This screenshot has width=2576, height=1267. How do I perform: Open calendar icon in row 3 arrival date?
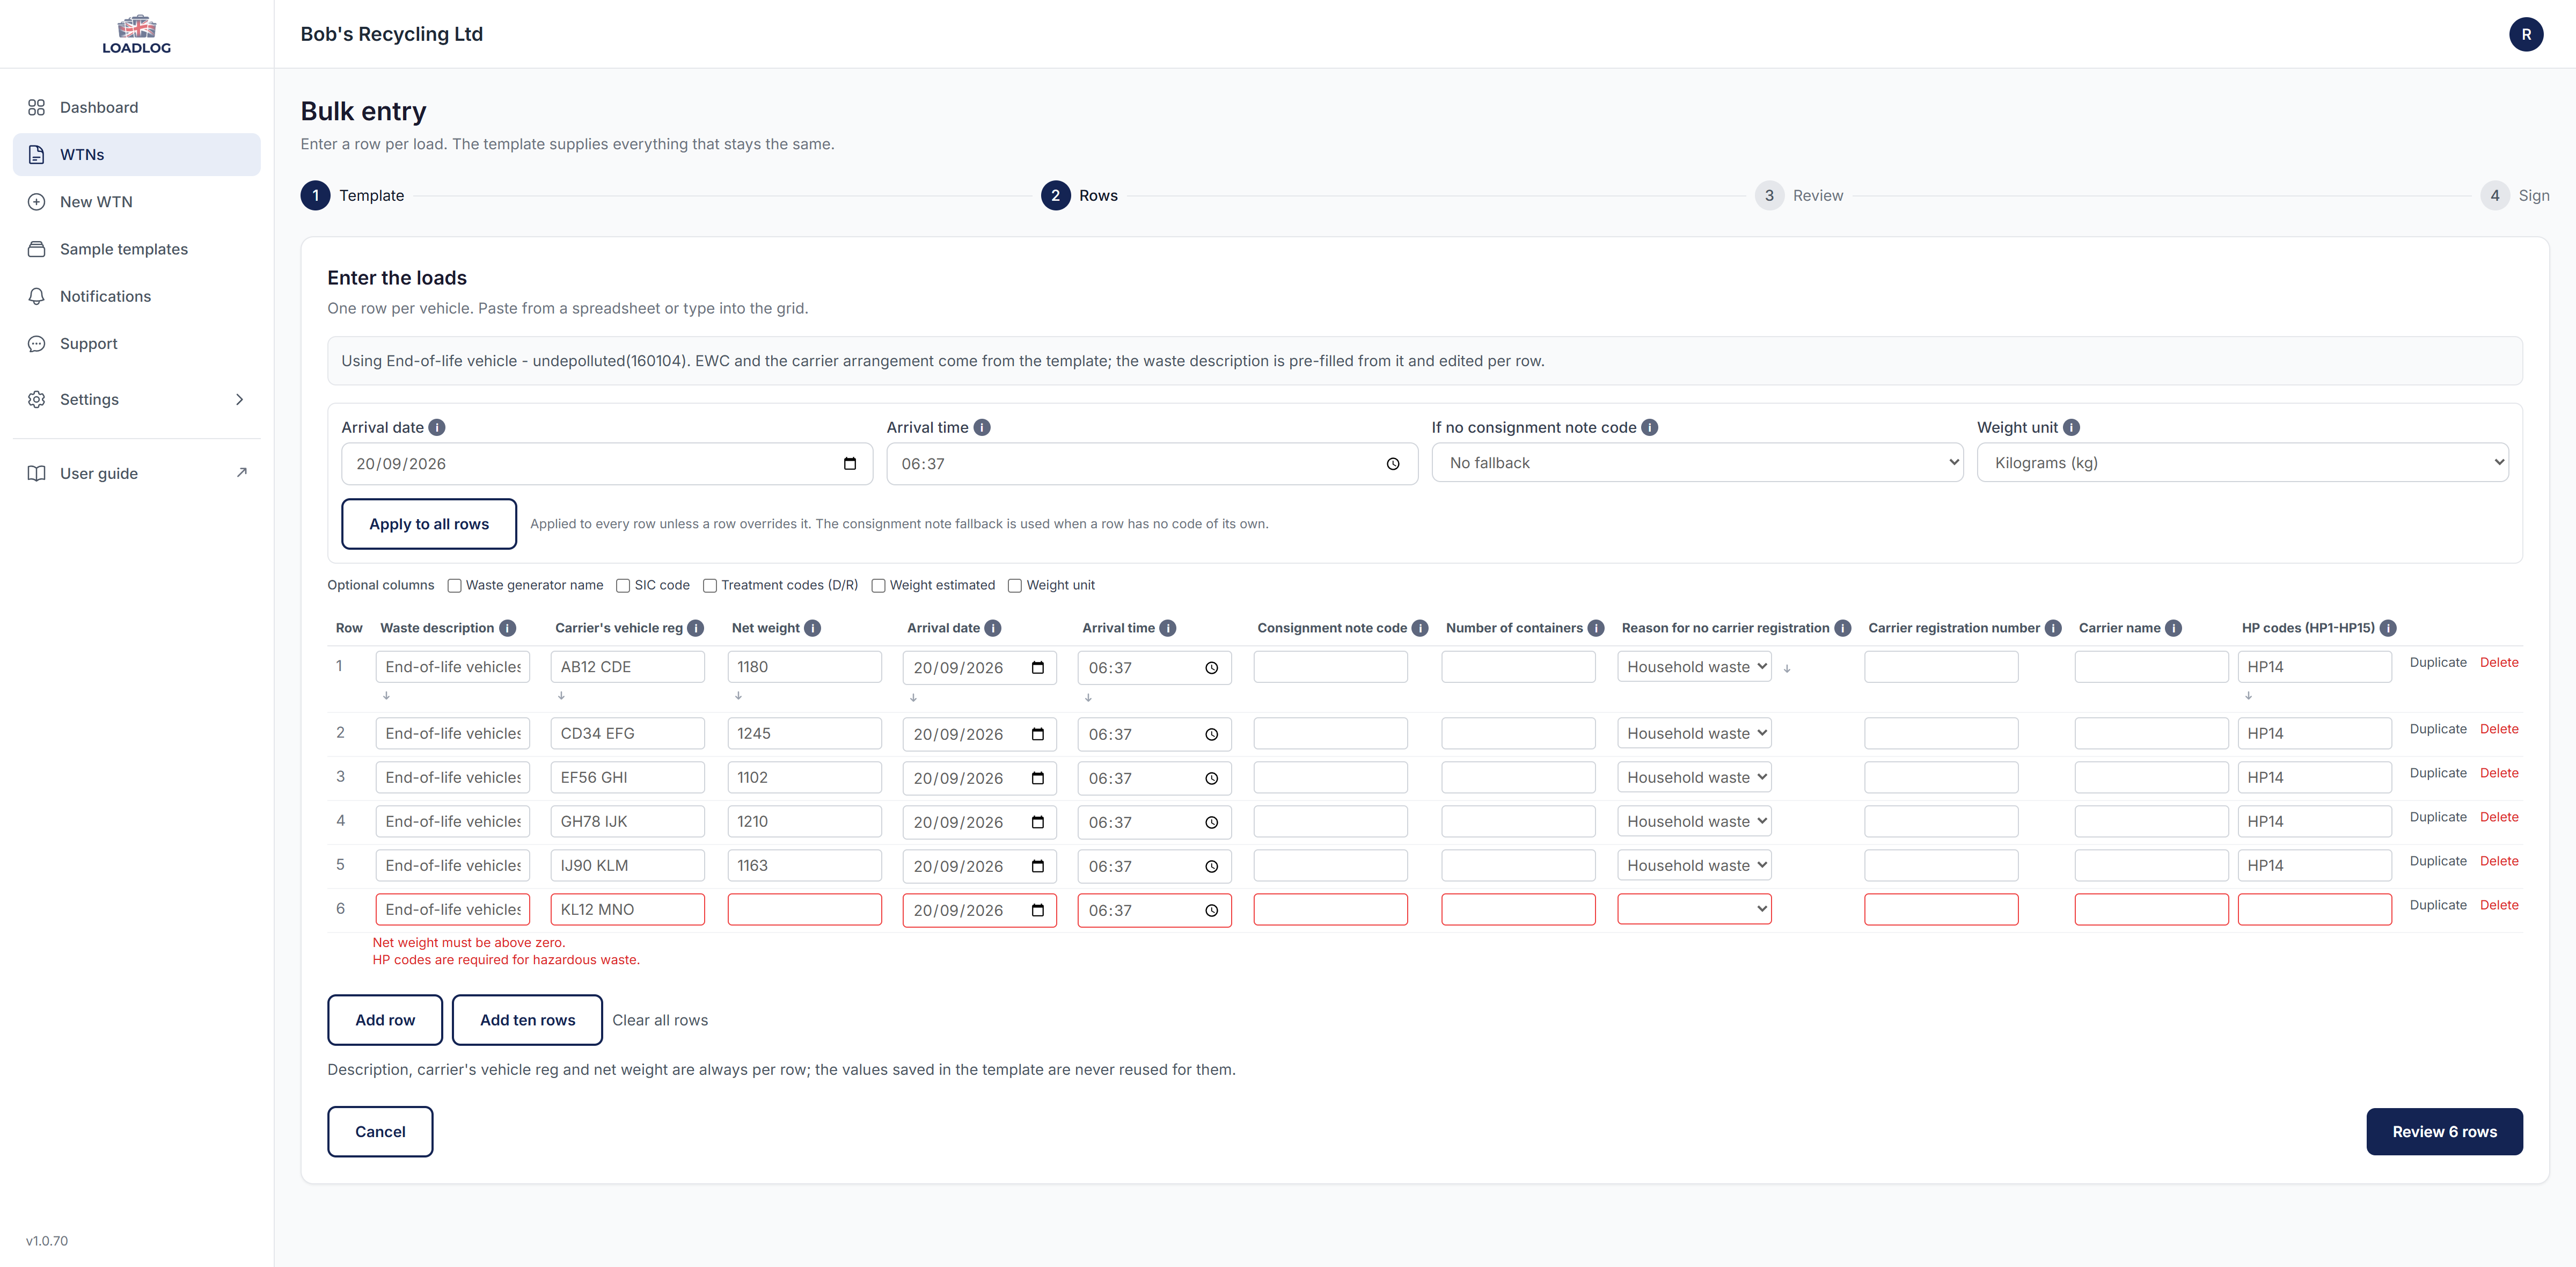point(1038,778)
